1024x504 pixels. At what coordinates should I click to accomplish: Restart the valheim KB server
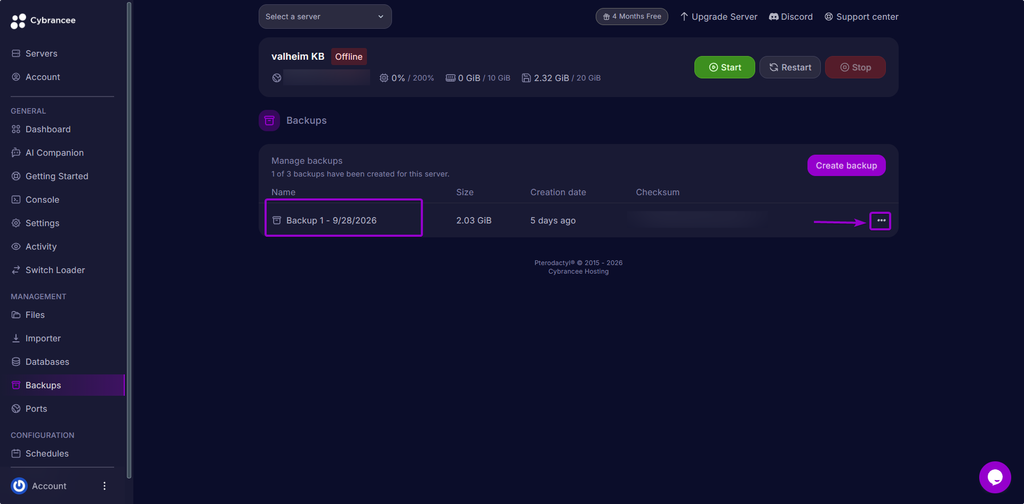pos(790,67)
